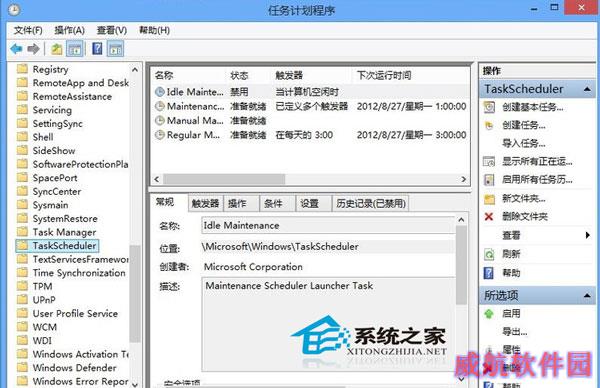The height and width of the screenshot is (388, 600).
Task: Click the 状态 column header
Action: point(239,75)
